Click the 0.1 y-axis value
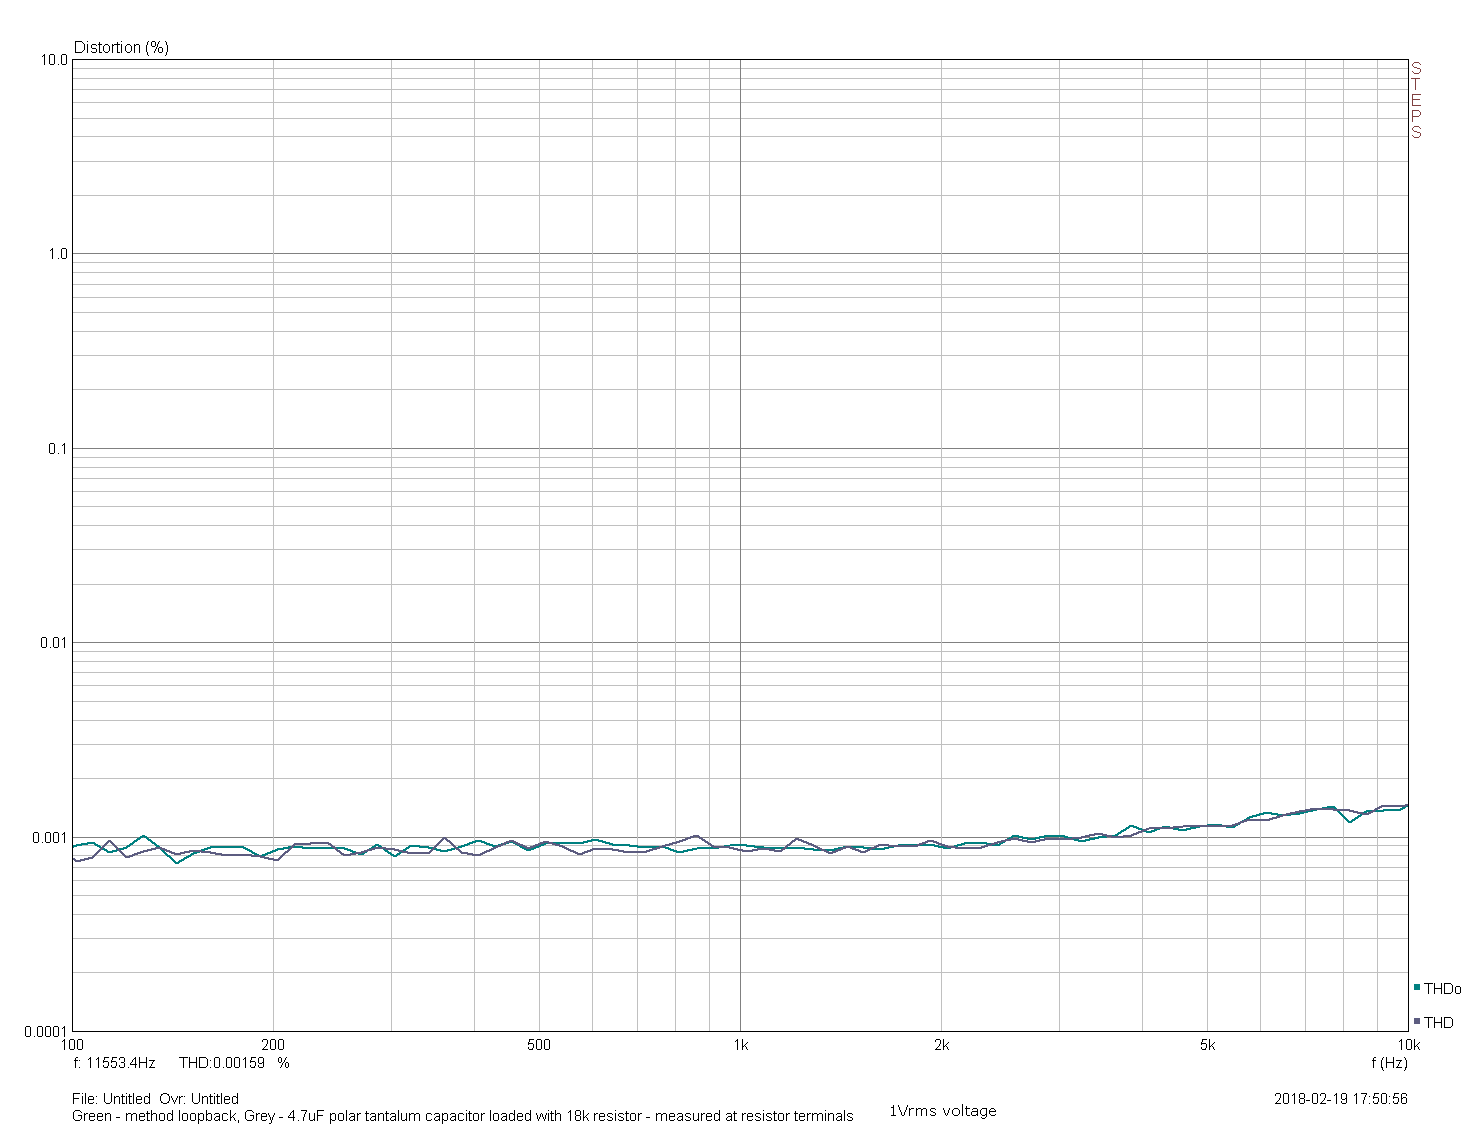Viewport: 1470px width, 1128px height. (x=58, y=449)
